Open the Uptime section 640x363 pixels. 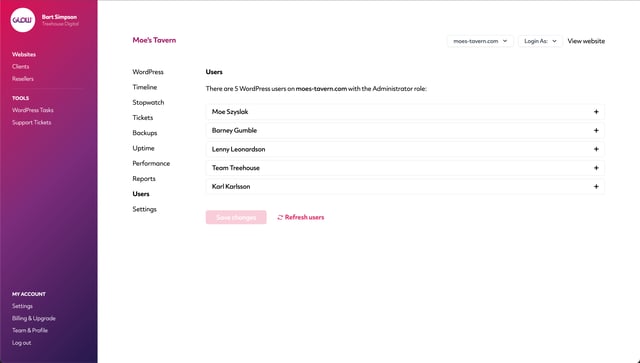point(143,148)
